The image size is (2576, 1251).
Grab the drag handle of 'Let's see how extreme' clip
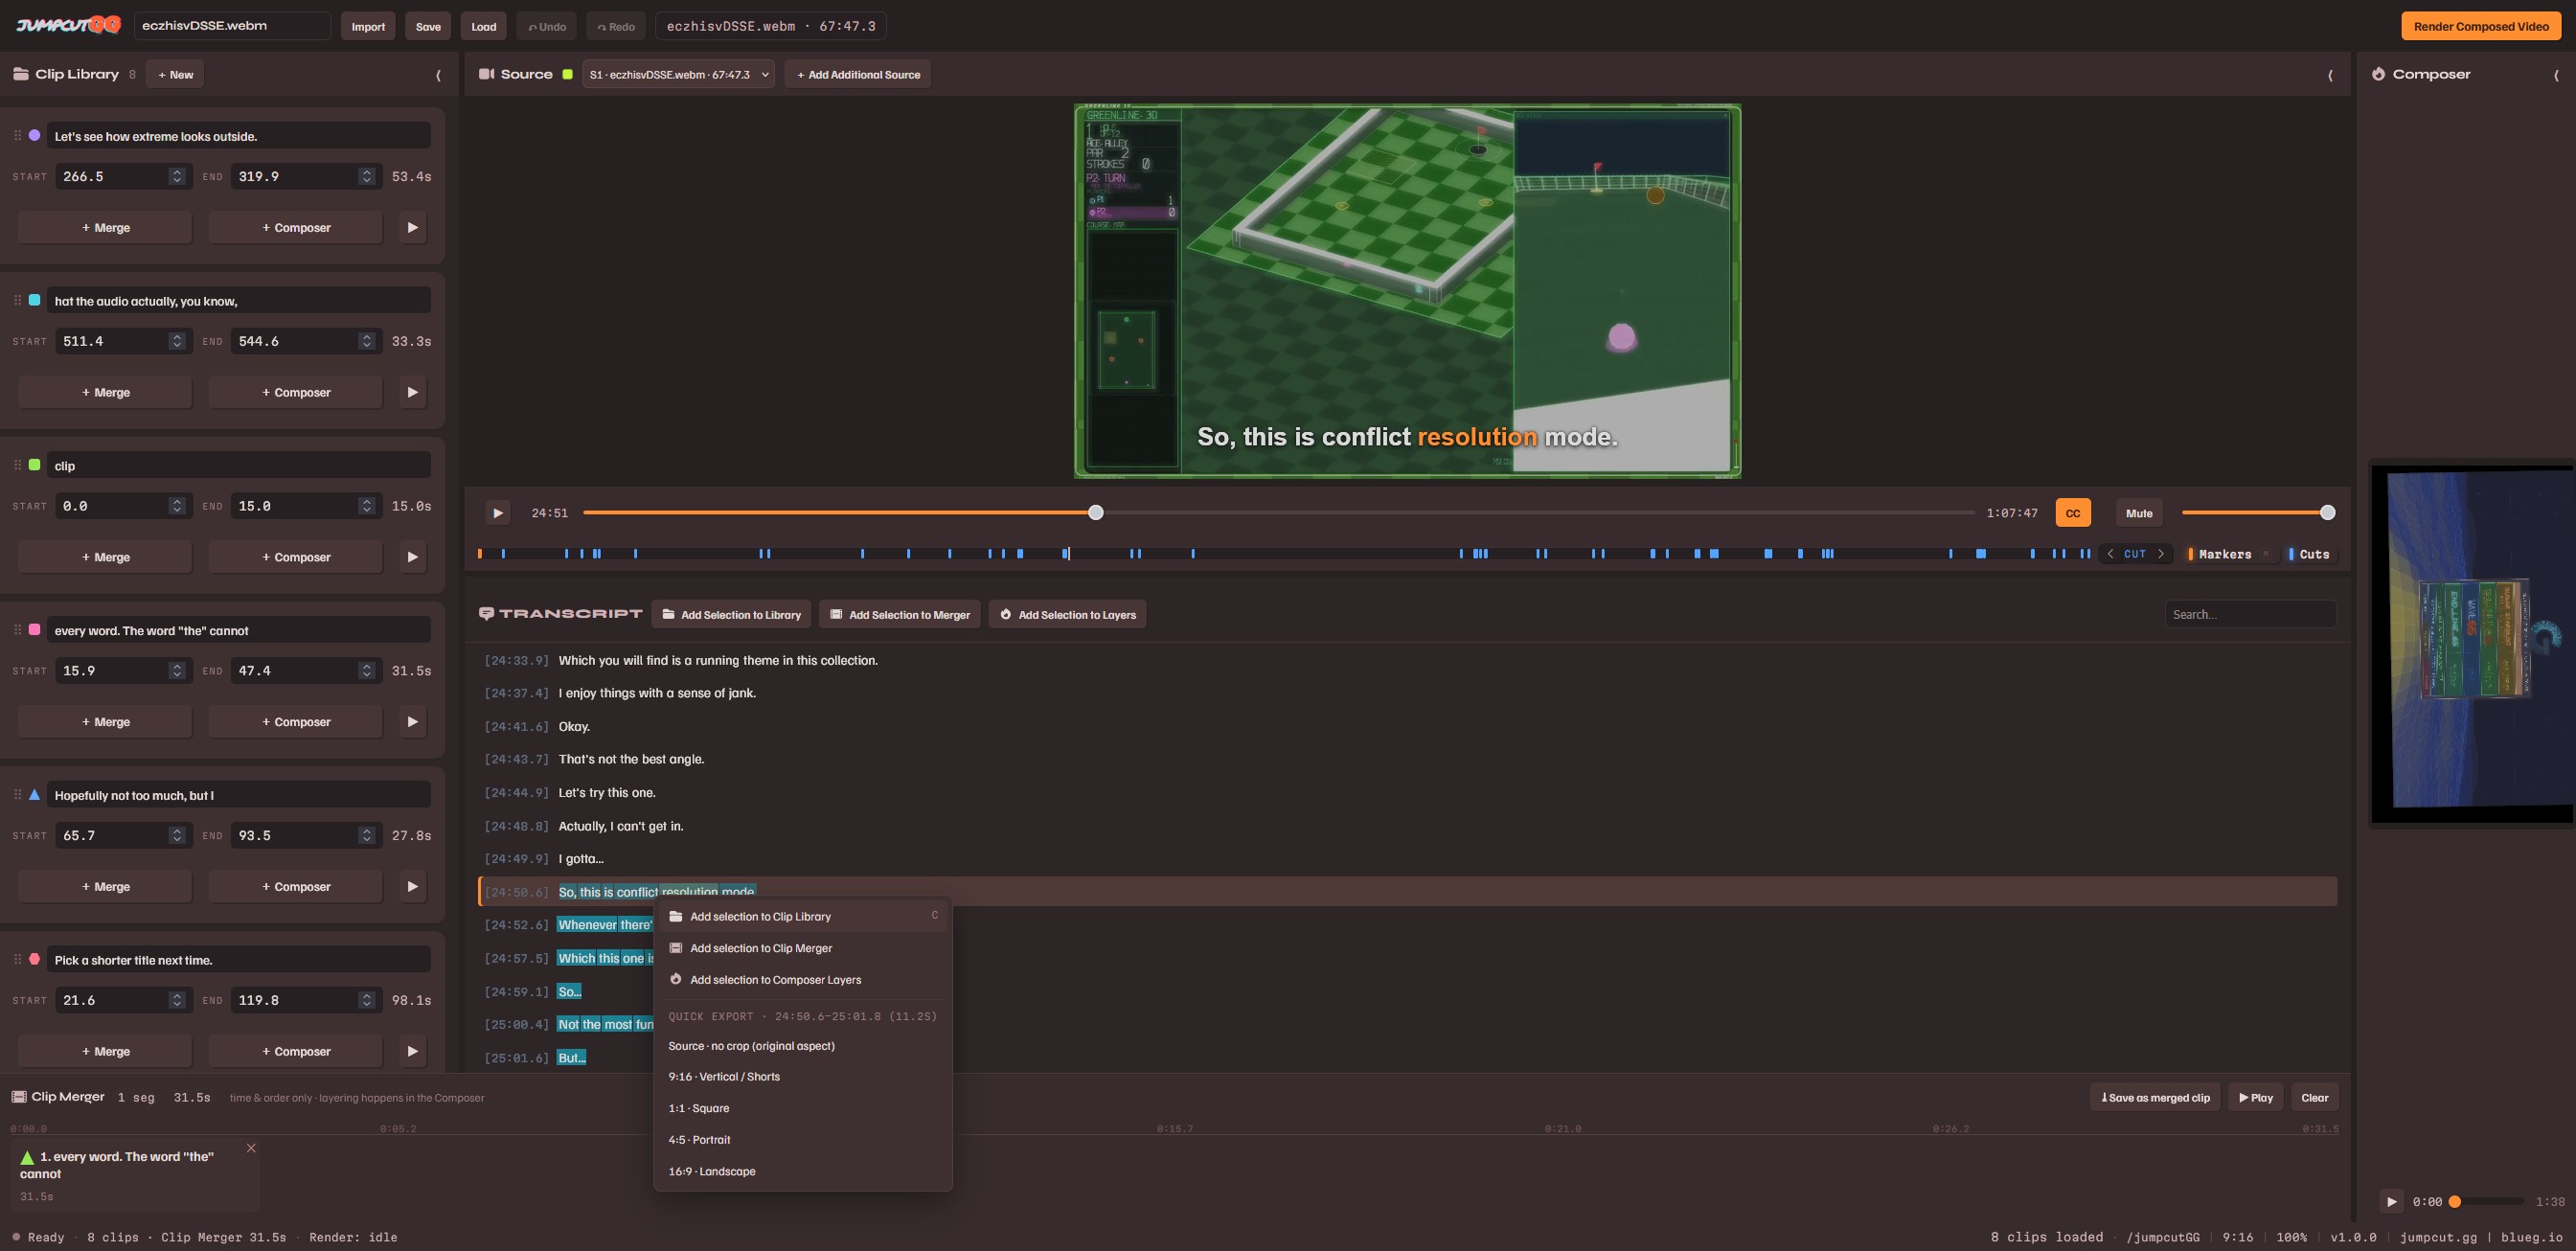pos(17,135)
